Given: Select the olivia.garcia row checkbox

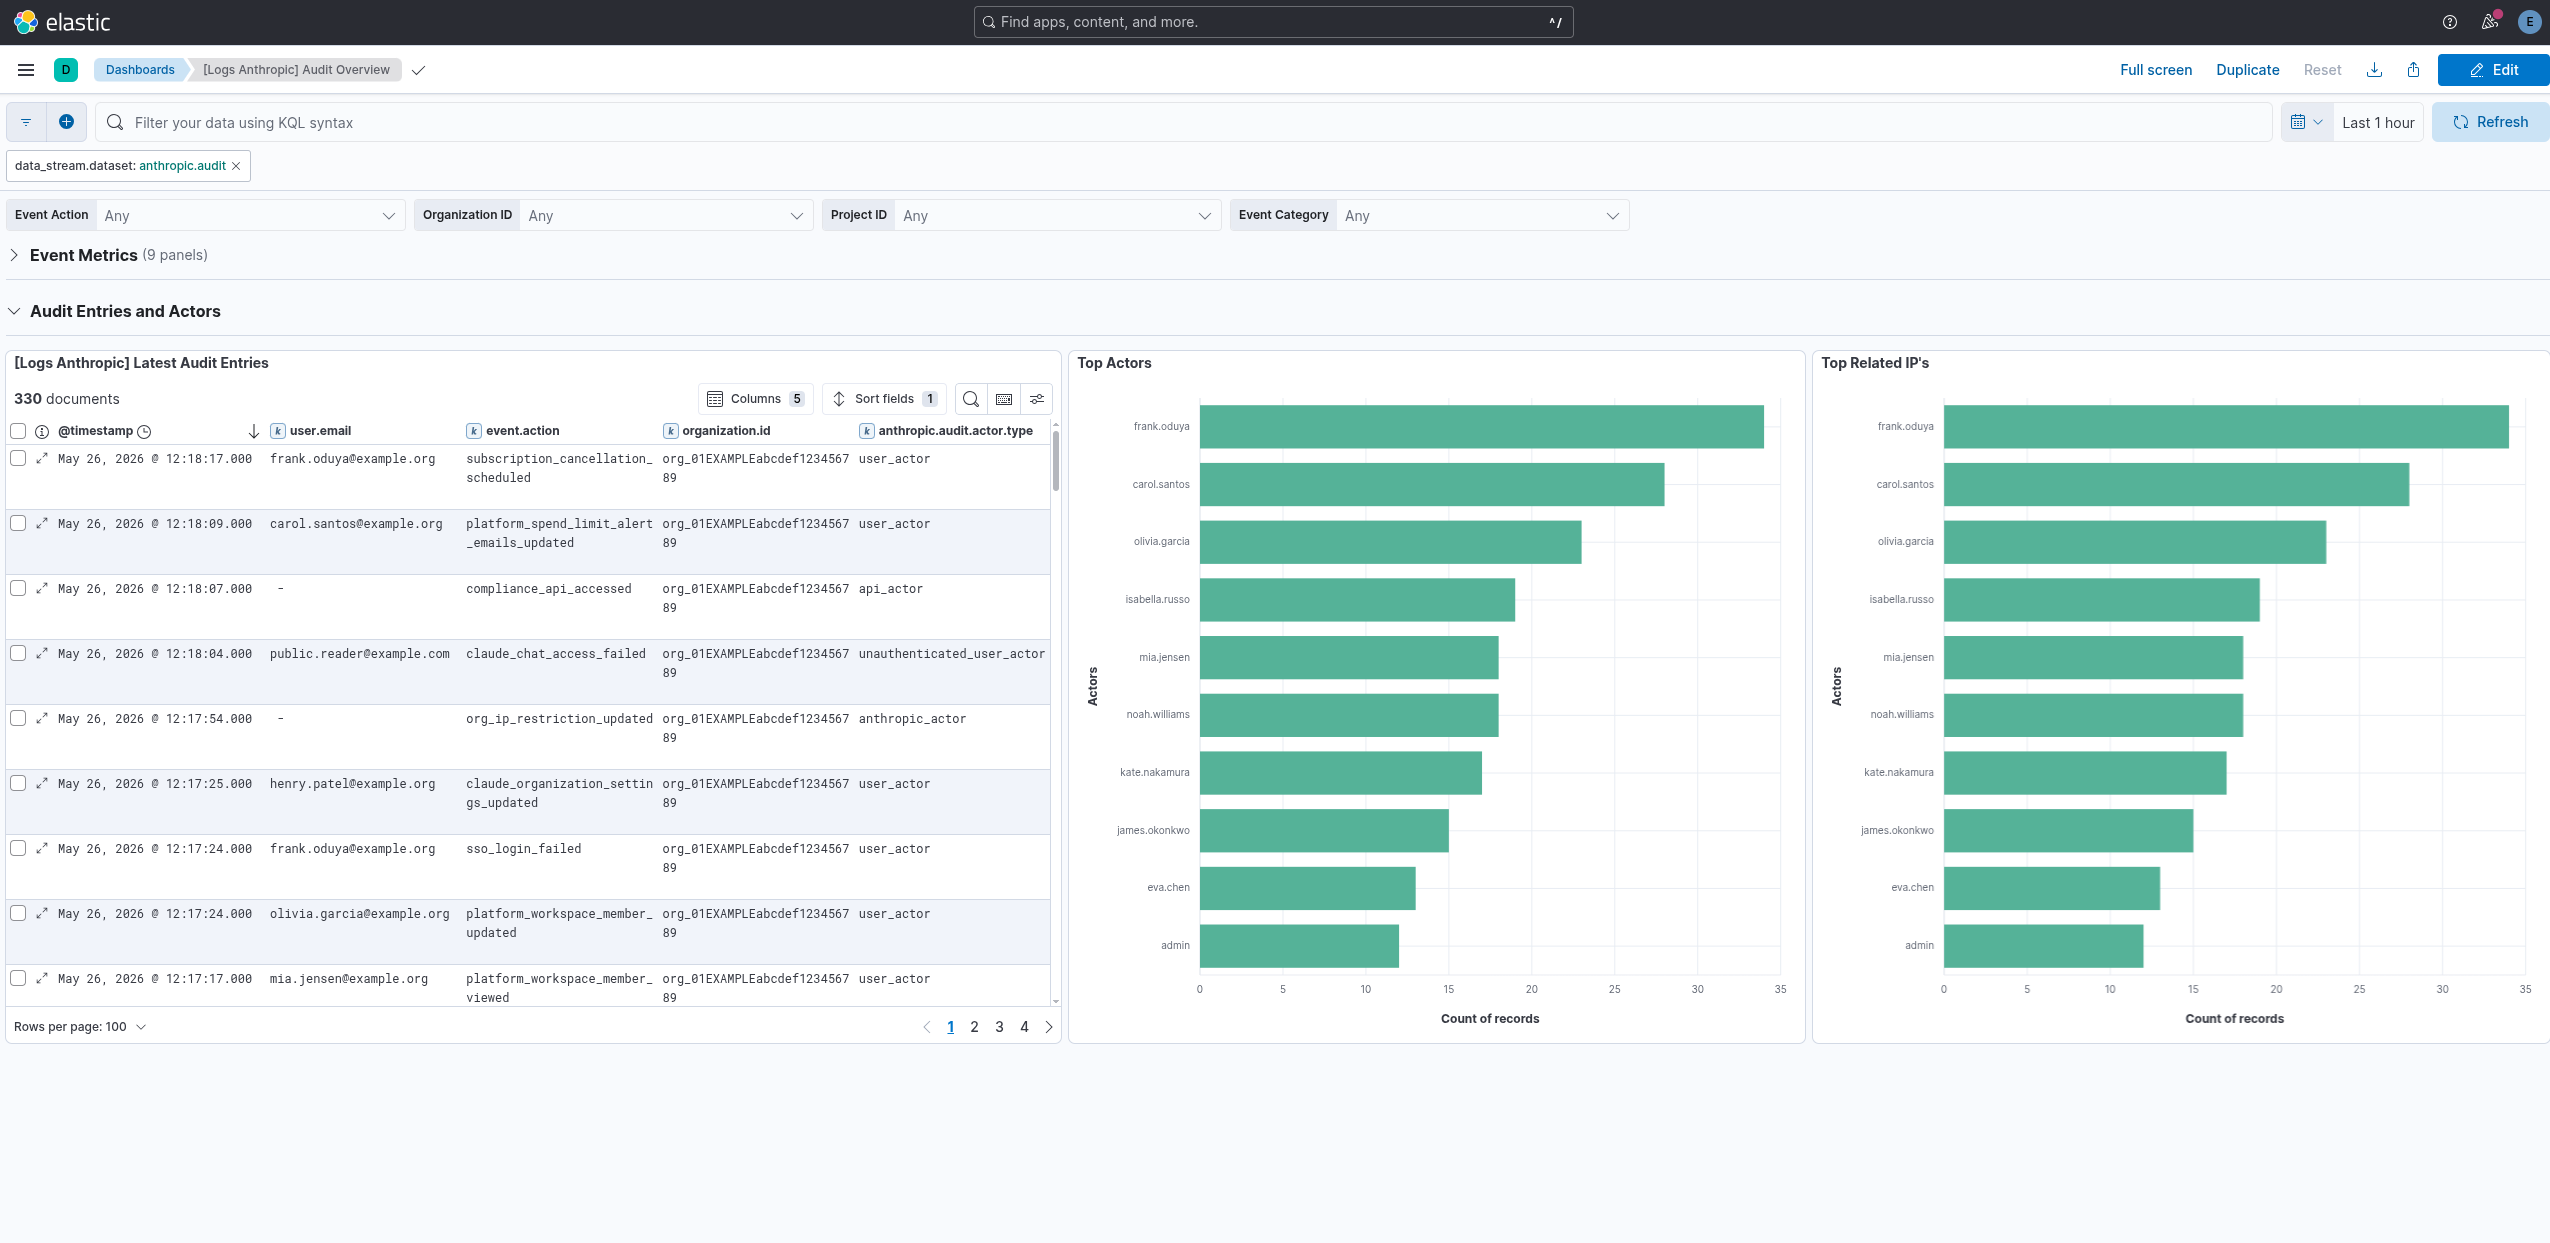Looking at the screenshot, I should (x=18, y=913).
